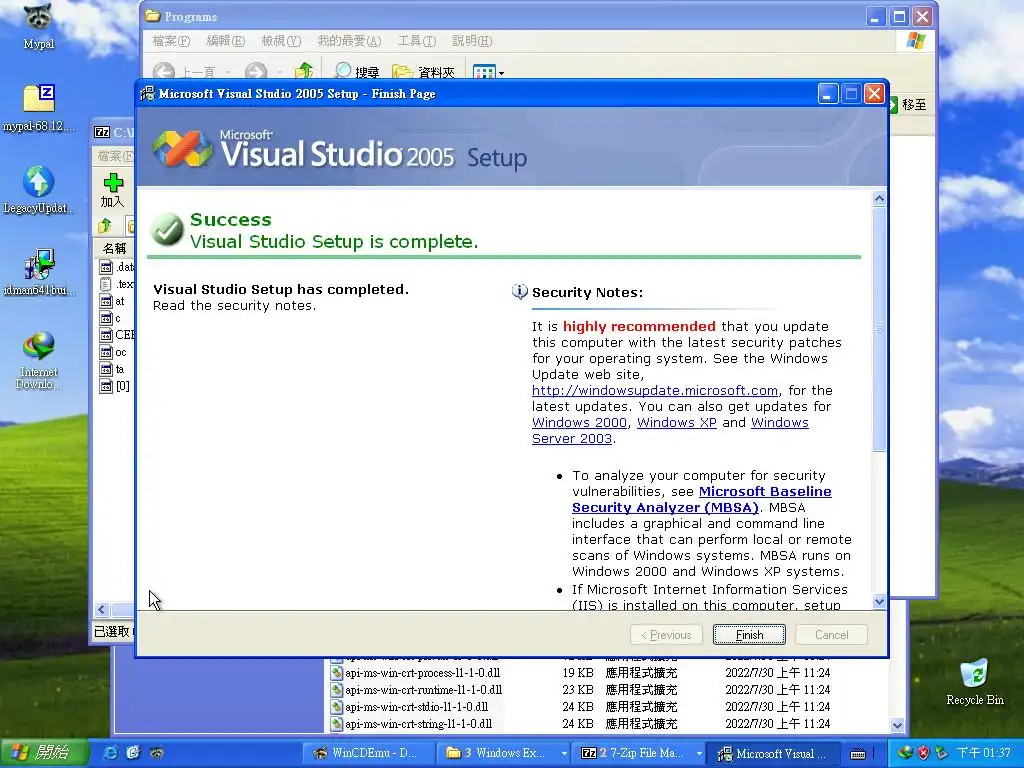Open 檢視 menu in Programs window
Image resolution: width=1024 pixels, height=768 pixels.
[x=281, y=41]
